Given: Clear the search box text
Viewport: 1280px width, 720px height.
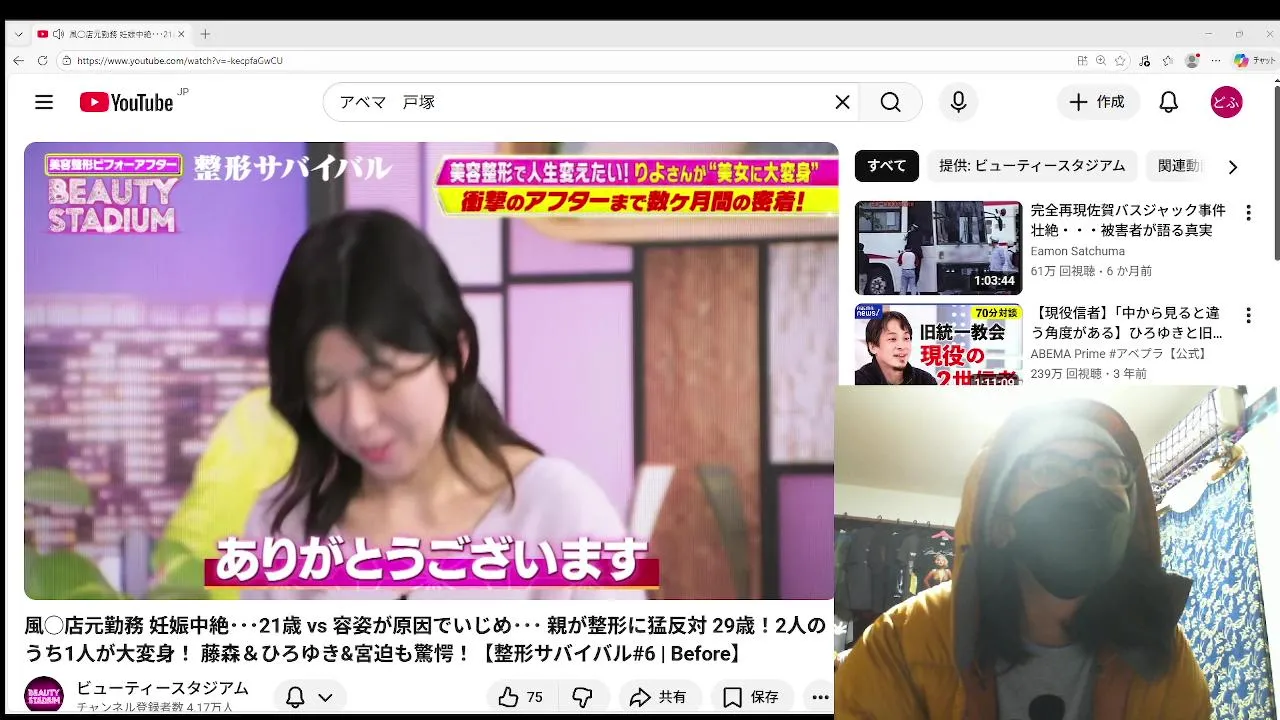Looking at the screenshot, I should coord(842,102).
